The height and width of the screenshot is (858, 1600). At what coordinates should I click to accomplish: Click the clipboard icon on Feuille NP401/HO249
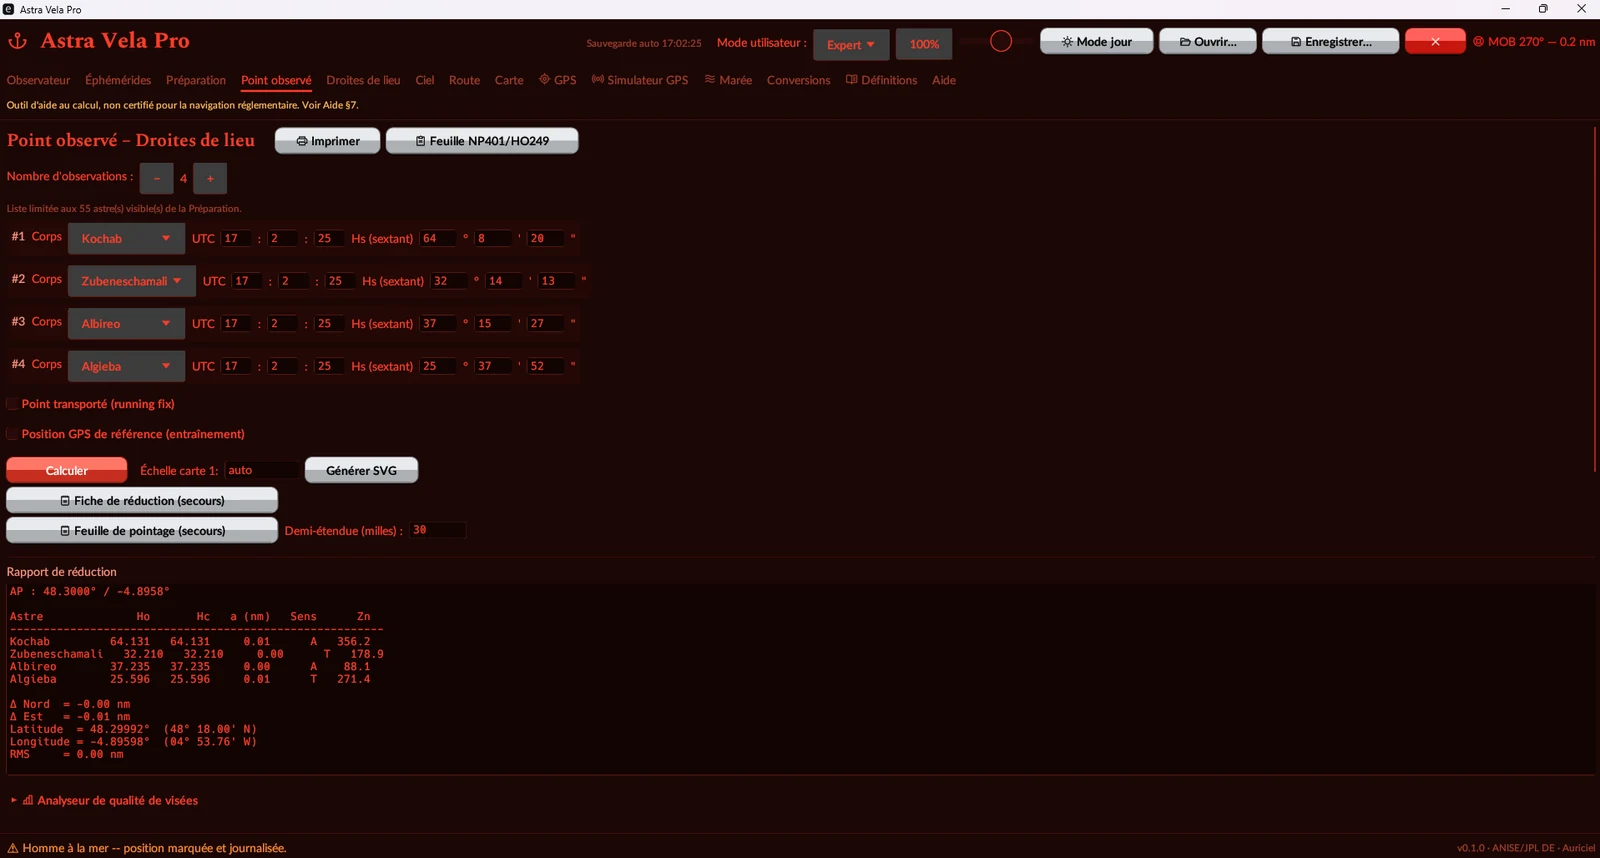[x=421, y=141]
